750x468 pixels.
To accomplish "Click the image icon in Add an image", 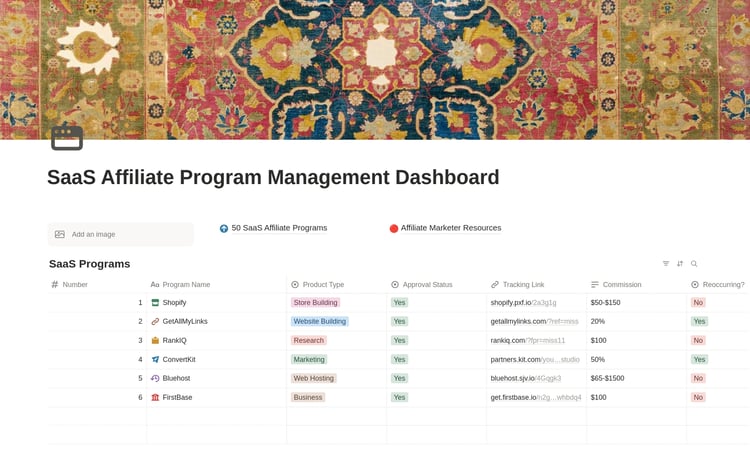I will 60,234.
